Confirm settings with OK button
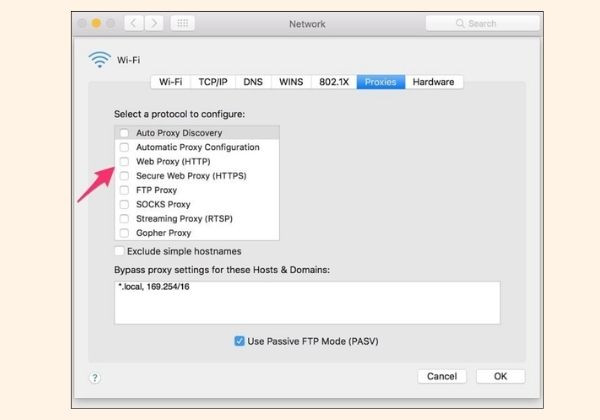The height and width of the screenshot is (420, 600). (x=501, y=376)
